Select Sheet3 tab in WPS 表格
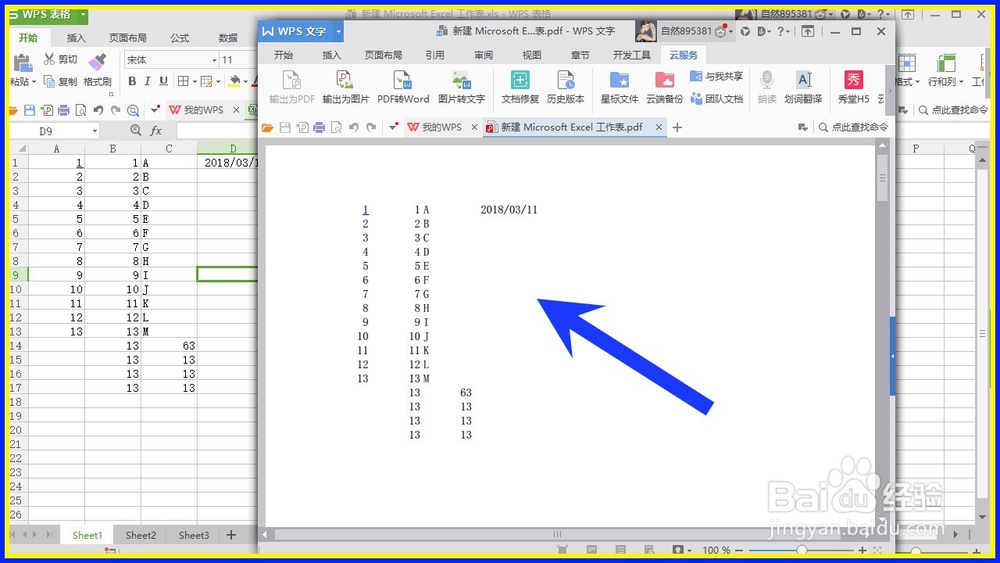This screenshot has height=563, width=1000. (193, 535)
